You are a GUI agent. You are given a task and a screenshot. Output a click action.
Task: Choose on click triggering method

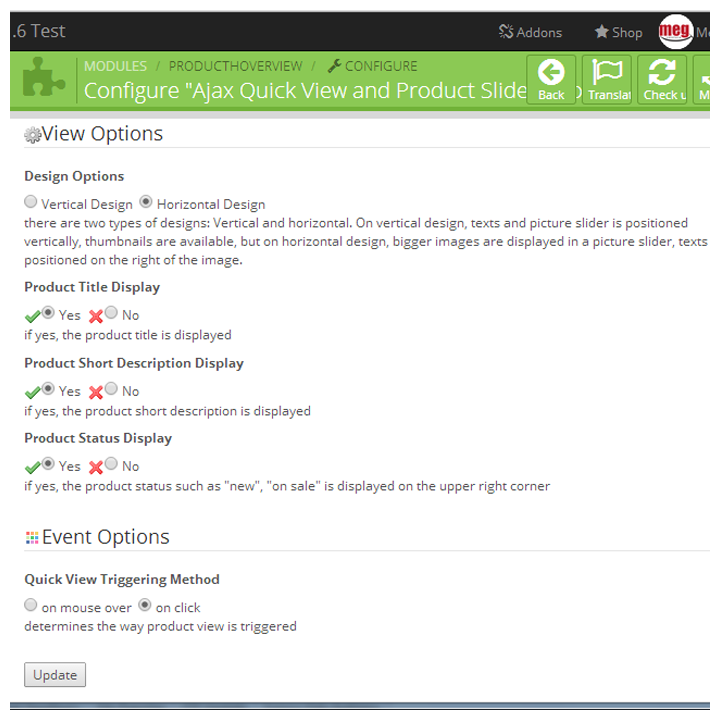[145, 605]
